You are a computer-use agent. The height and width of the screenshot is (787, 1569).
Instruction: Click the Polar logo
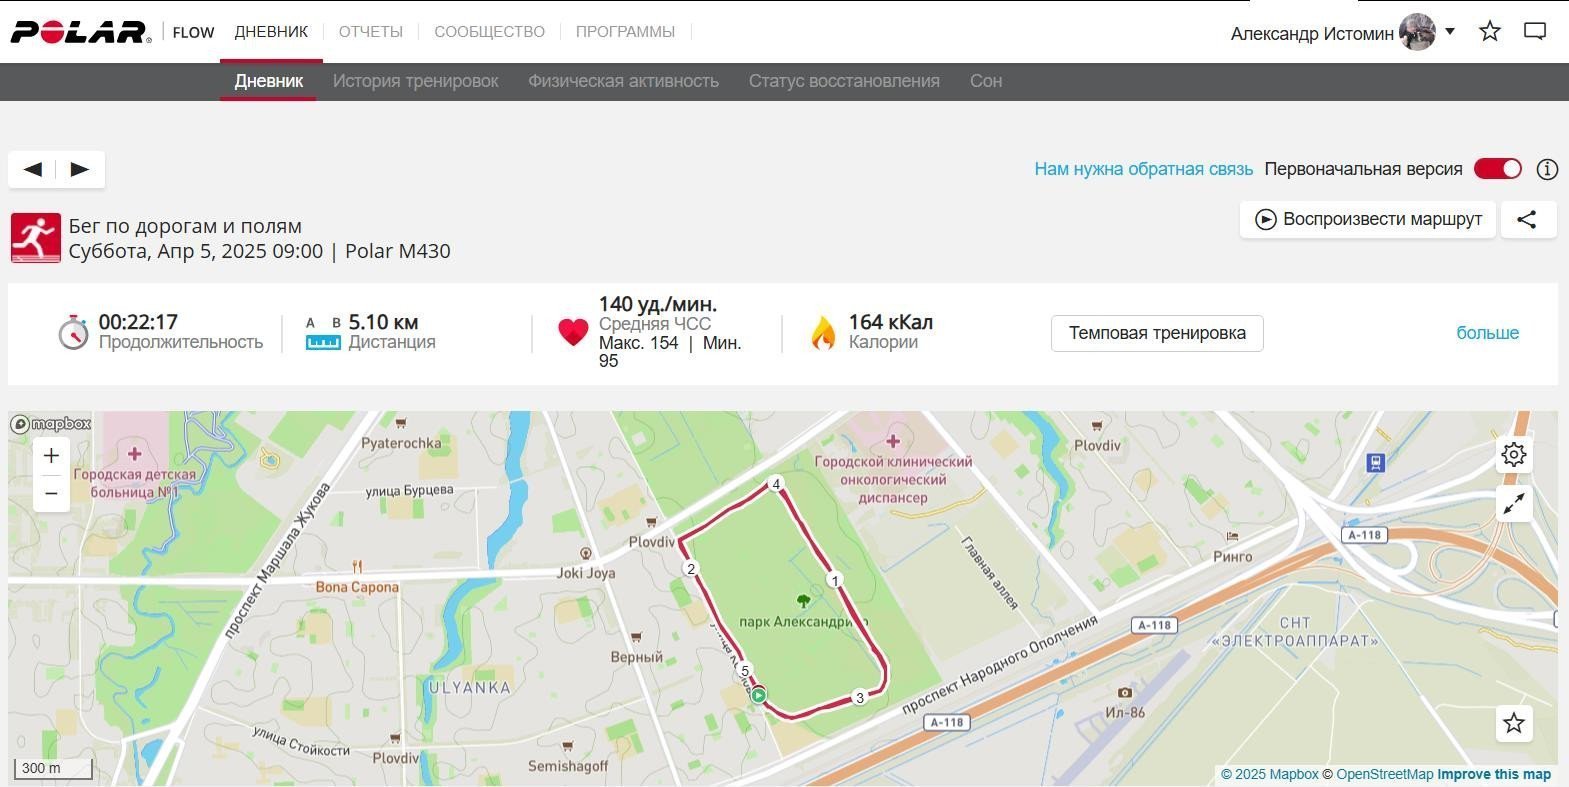(x=81, y=32)
